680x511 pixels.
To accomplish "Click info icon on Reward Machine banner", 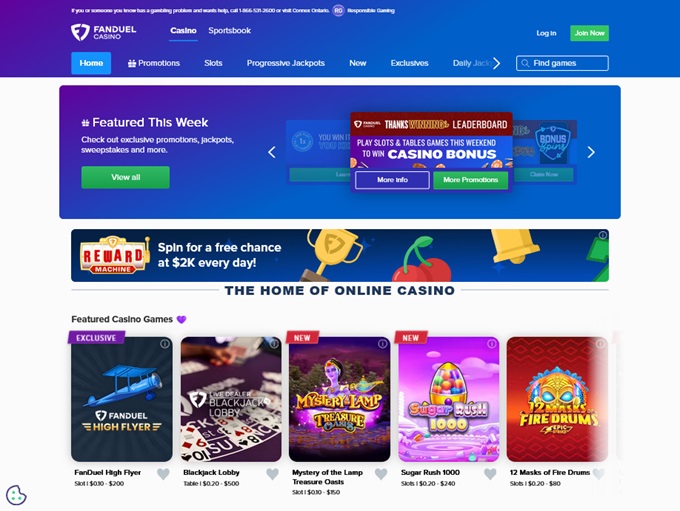I will pyautogui.click(x=603, y=235).
